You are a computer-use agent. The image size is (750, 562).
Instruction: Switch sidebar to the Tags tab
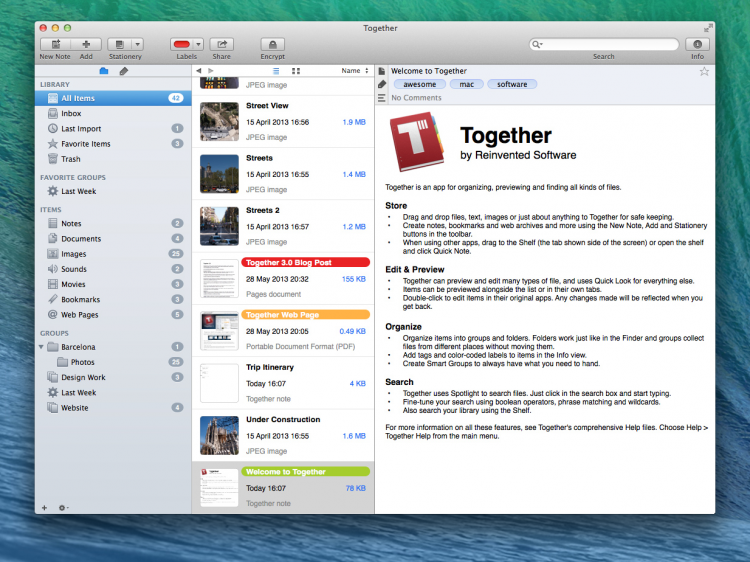pos(124,71)
